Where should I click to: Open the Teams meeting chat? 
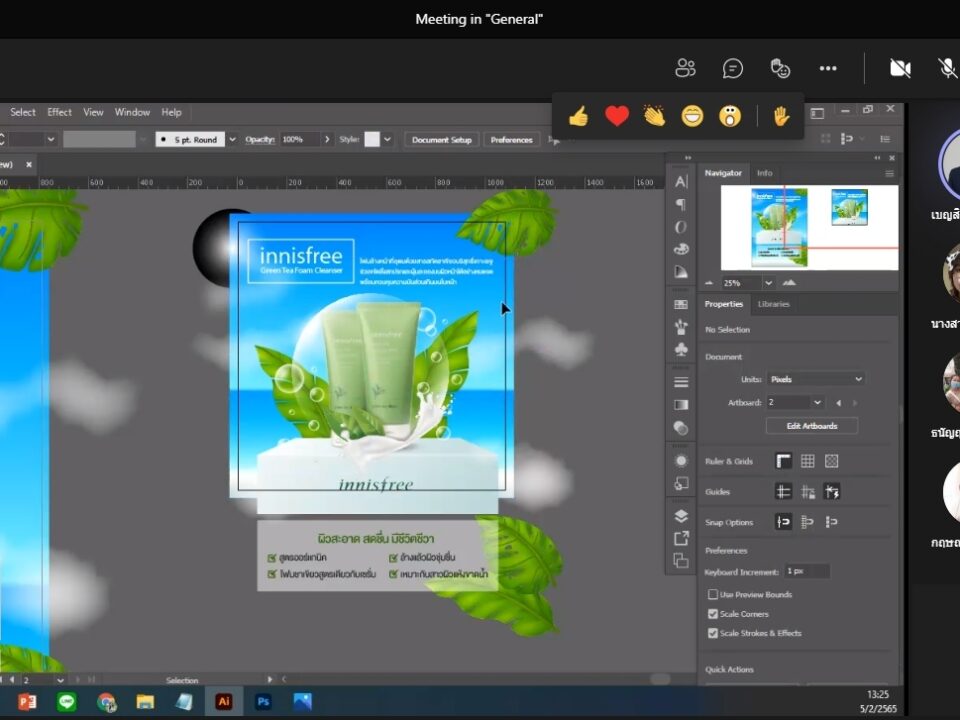(732, 68)
